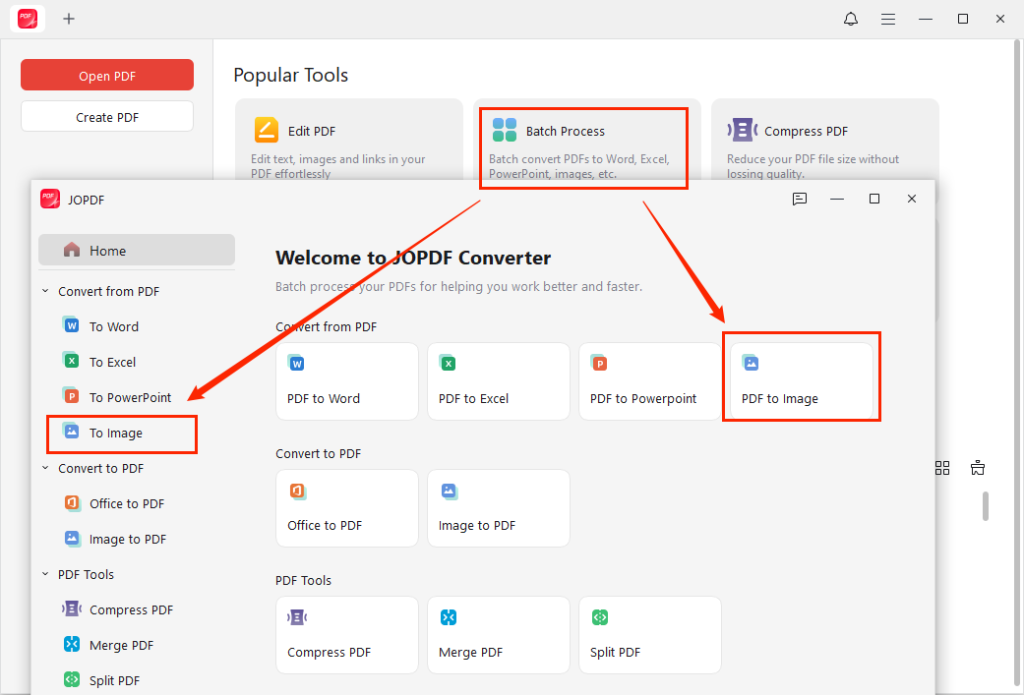Screen dimensions: 1024x695
Task: Open the PDF to Image card
Action: pyautogui.click(x=801, y=381)
